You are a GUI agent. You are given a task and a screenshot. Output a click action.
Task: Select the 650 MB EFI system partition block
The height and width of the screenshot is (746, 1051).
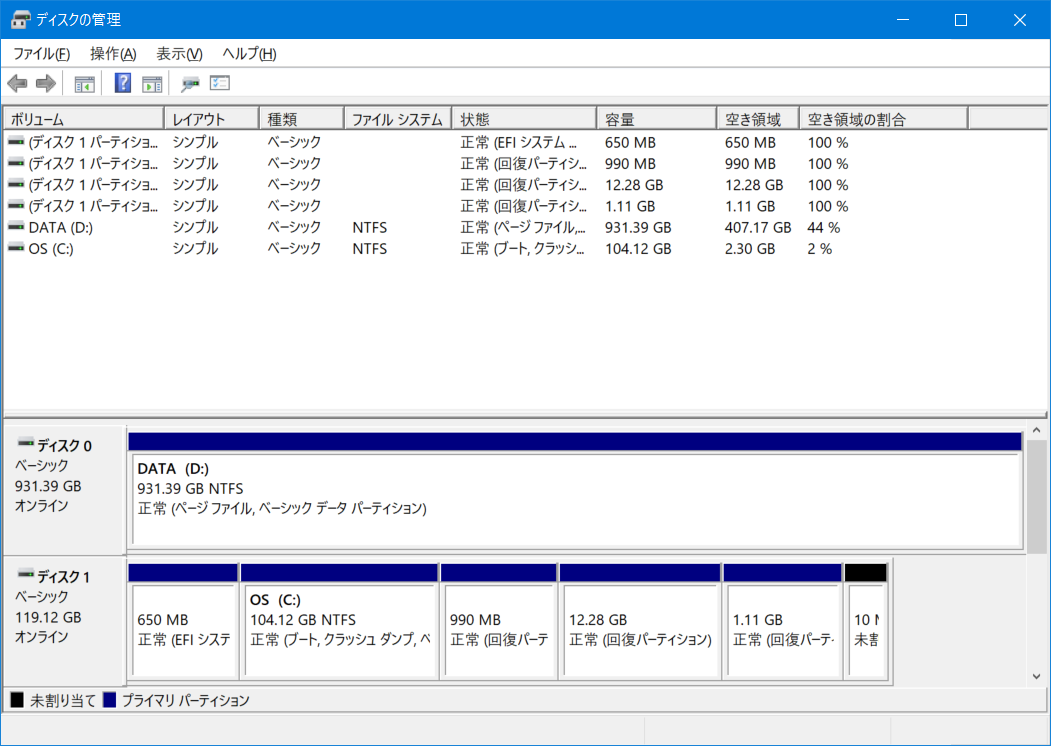[184, 620]
